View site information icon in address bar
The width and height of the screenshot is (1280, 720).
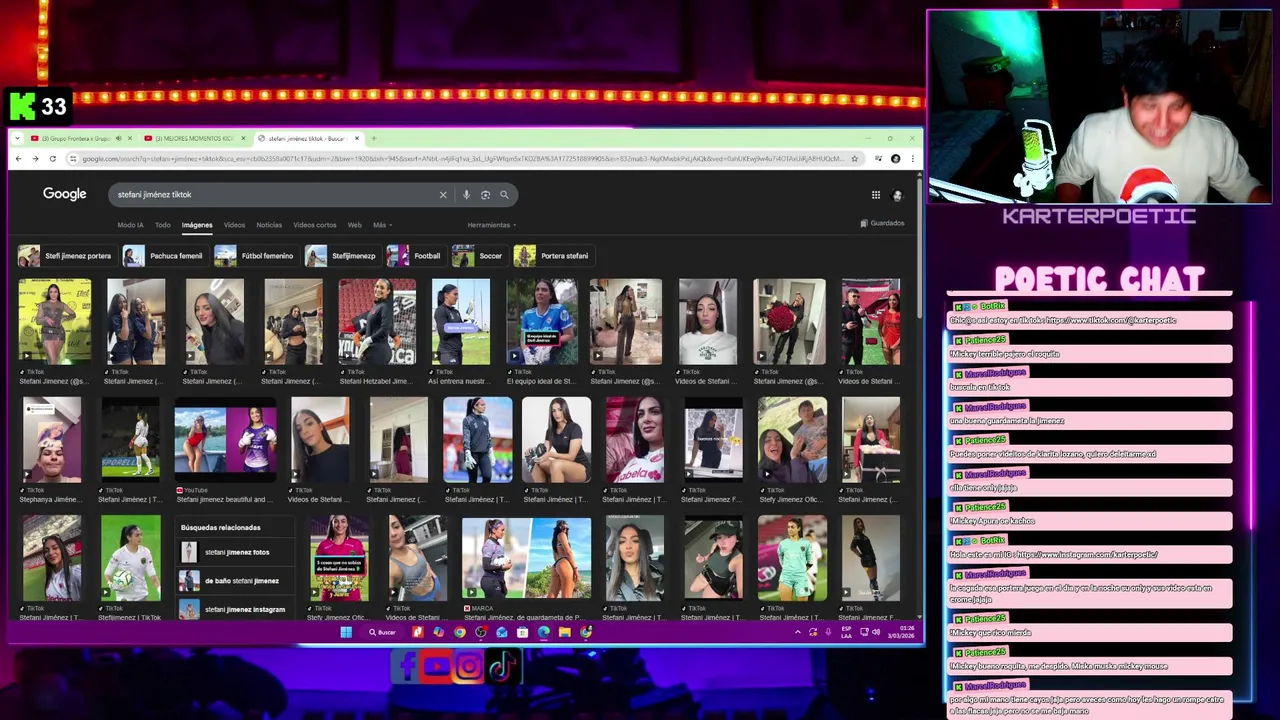pyautogui.click(x=73, y=159)
